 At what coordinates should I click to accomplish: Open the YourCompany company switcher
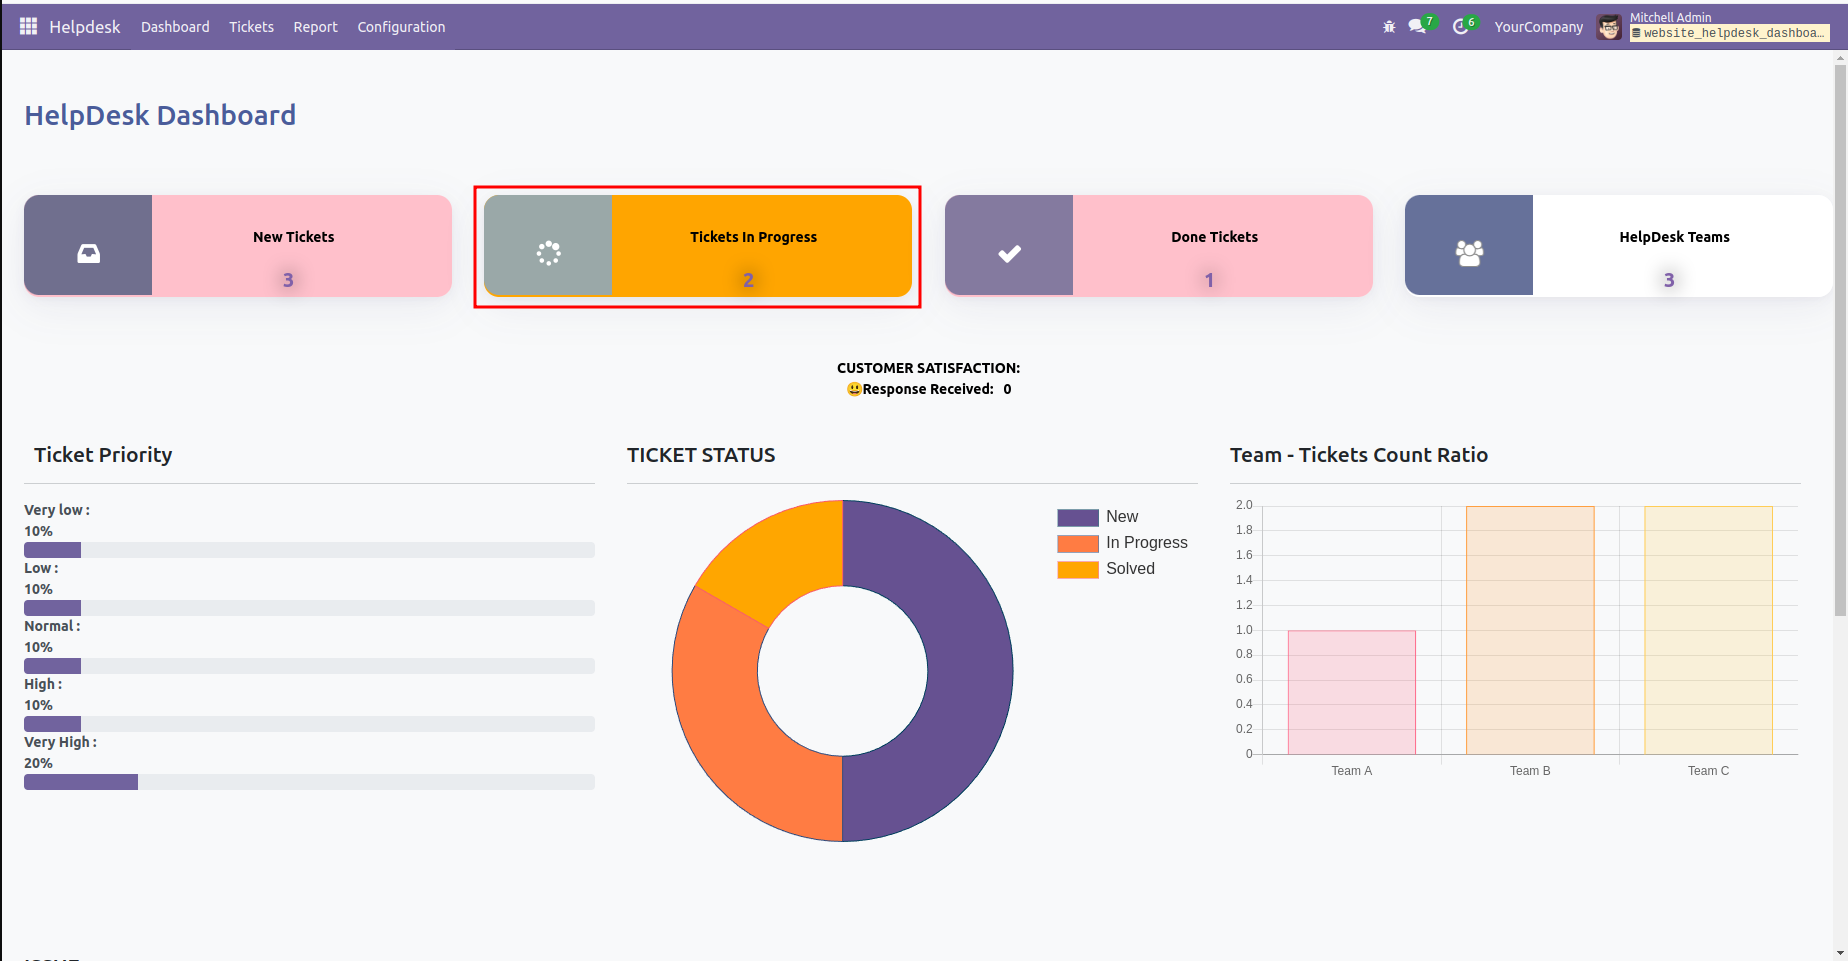click(1538, 27)
